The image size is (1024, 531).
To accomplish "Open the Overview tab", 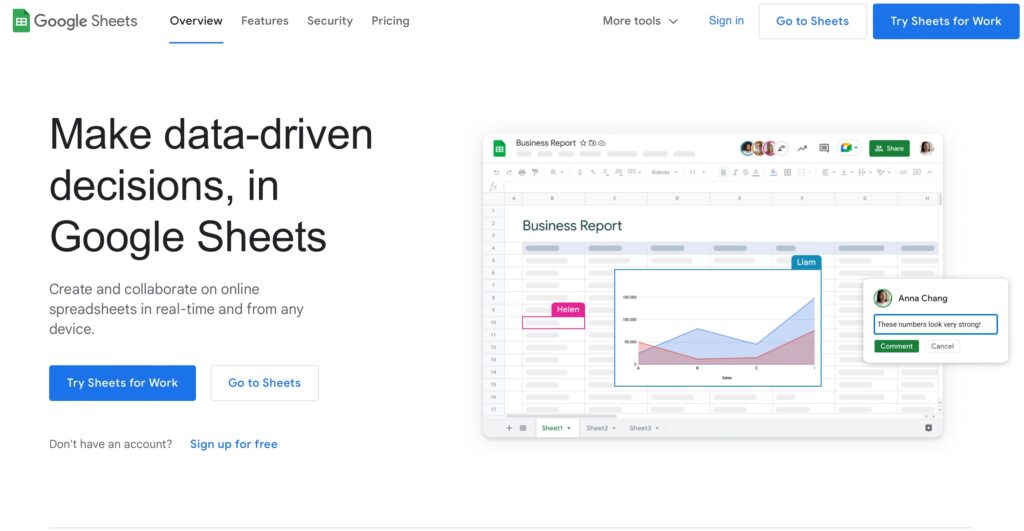I will (x=196, y=21).
